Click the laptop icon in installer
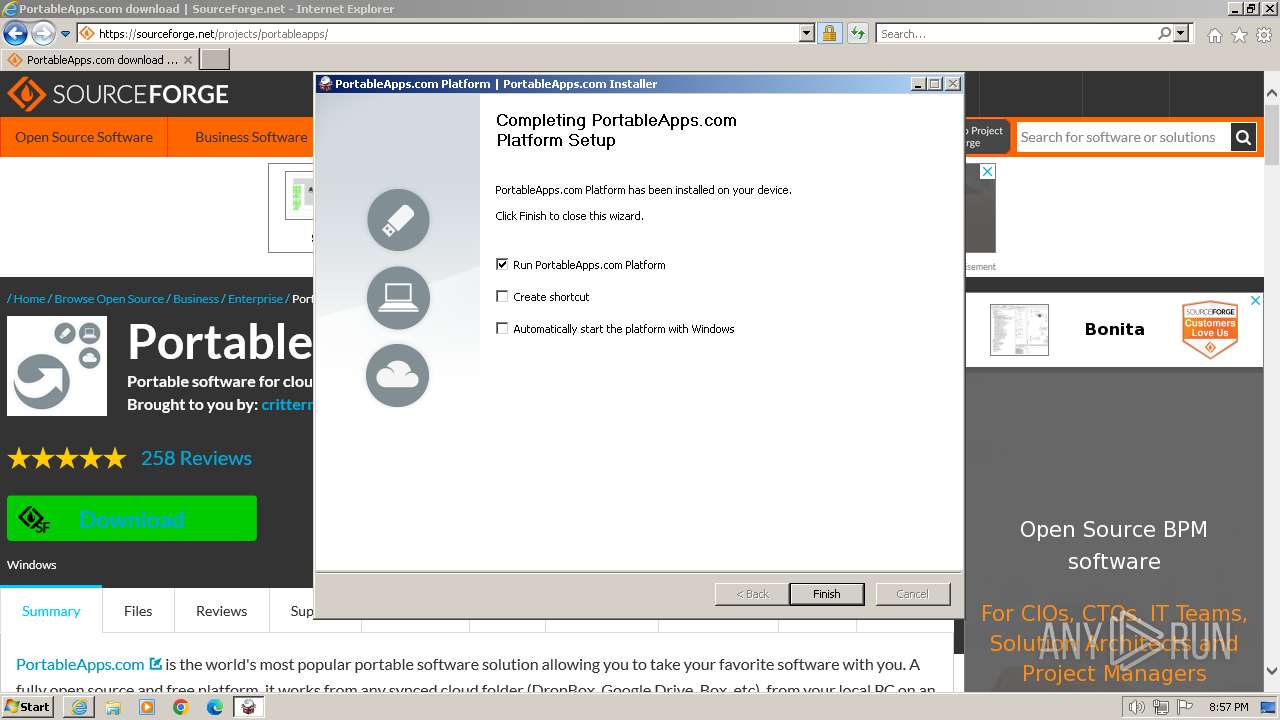 pyautogui.click(x=398, y=297)
